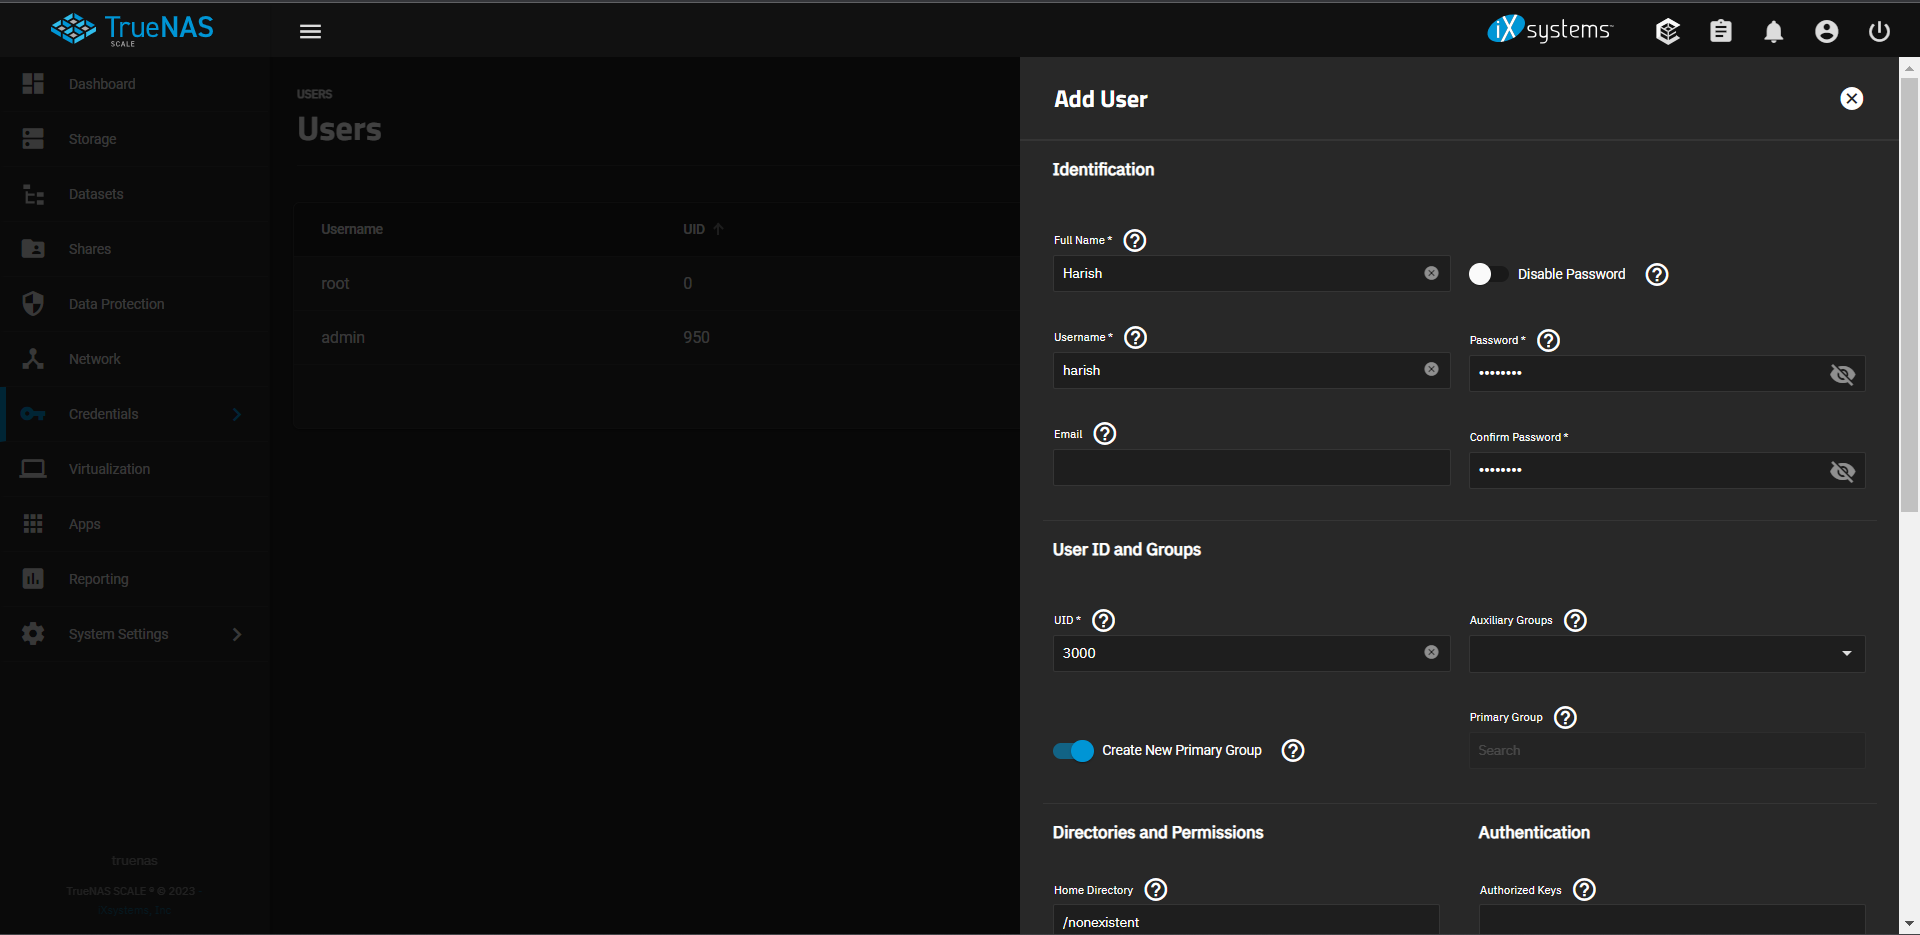The width and height of the screenshot is (1920, 935).
Task: Show help for Auxiliary Groups
Action: point(1576,620)
